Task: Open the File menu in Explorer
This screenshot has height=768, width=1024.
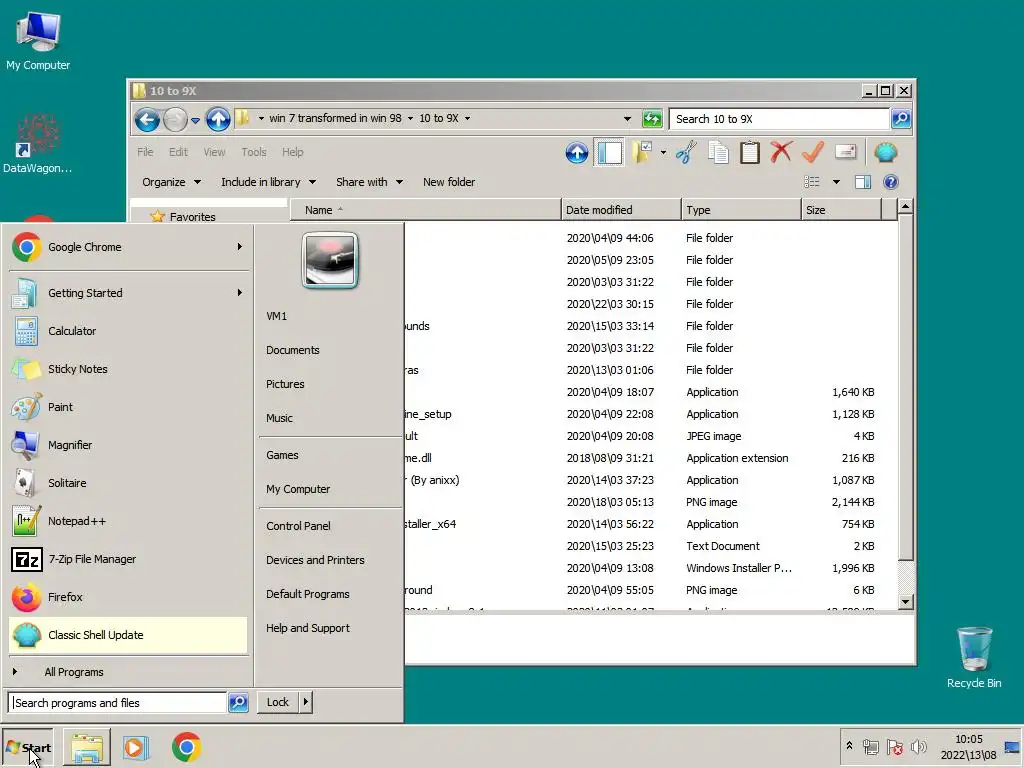Action: [145, 152]
